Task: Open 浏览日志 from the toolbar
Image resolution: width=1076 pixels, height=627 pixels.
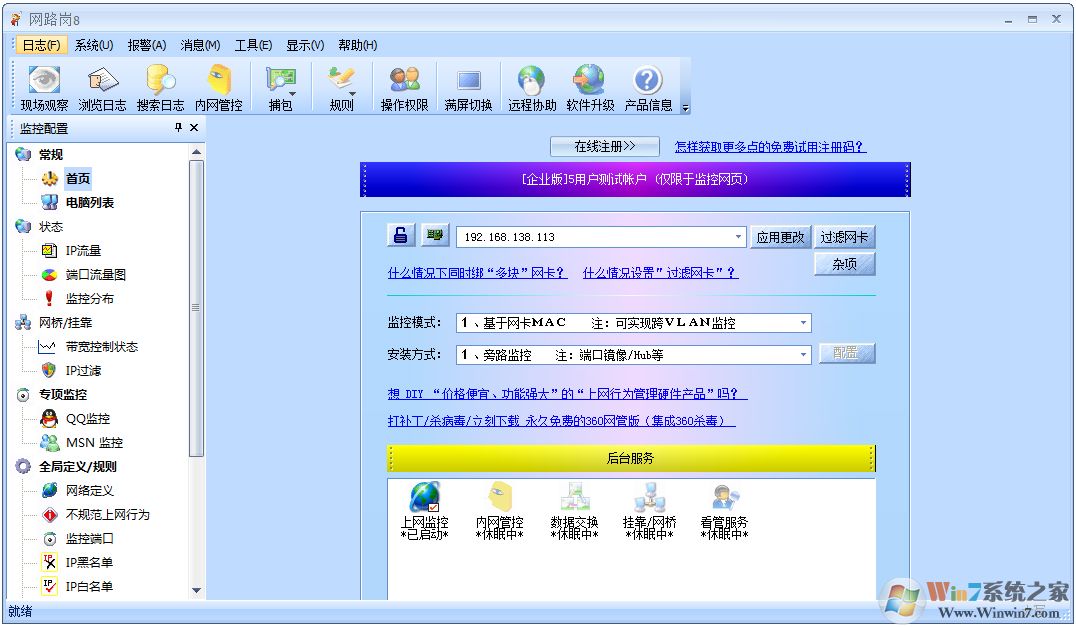Action: (101, 85)
